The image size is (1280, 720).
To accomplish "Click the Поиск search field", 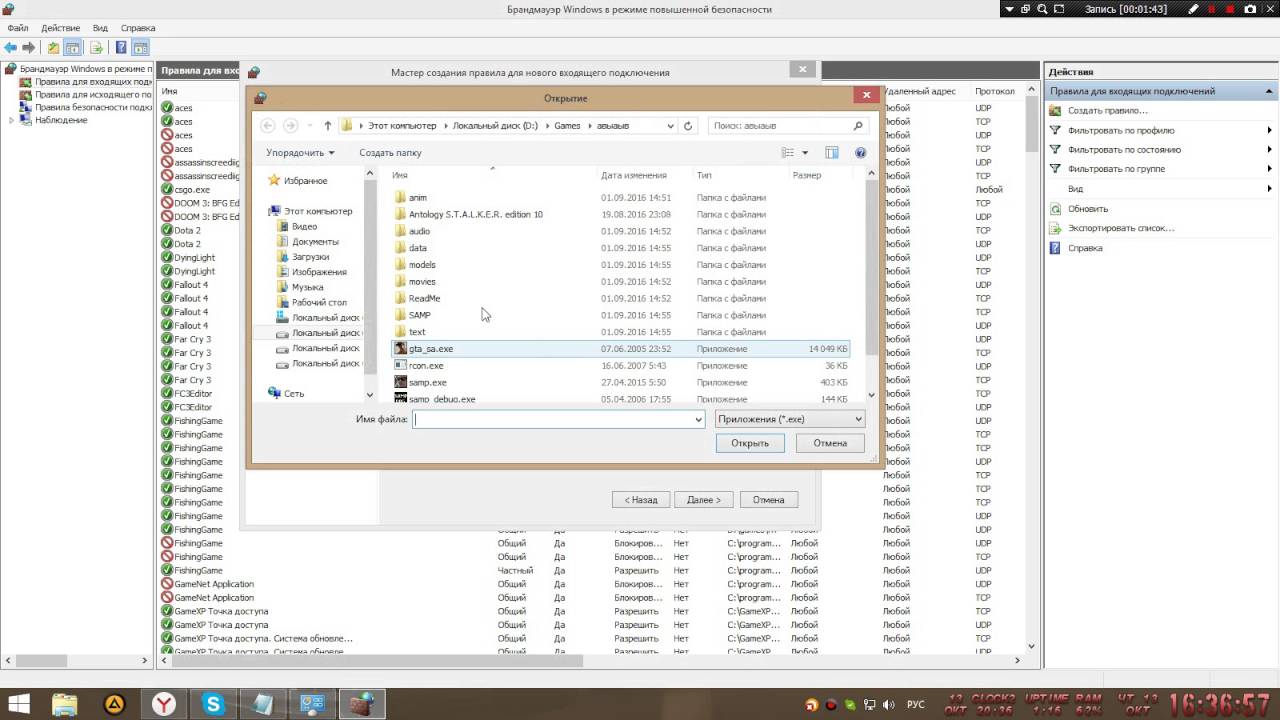I will (x=787, y=126).
